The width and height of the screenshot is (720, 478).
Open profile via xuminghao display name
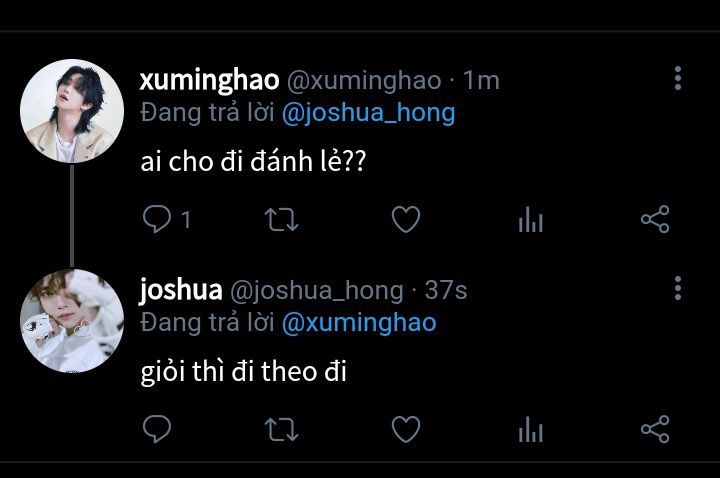click(x=209, y=80)
